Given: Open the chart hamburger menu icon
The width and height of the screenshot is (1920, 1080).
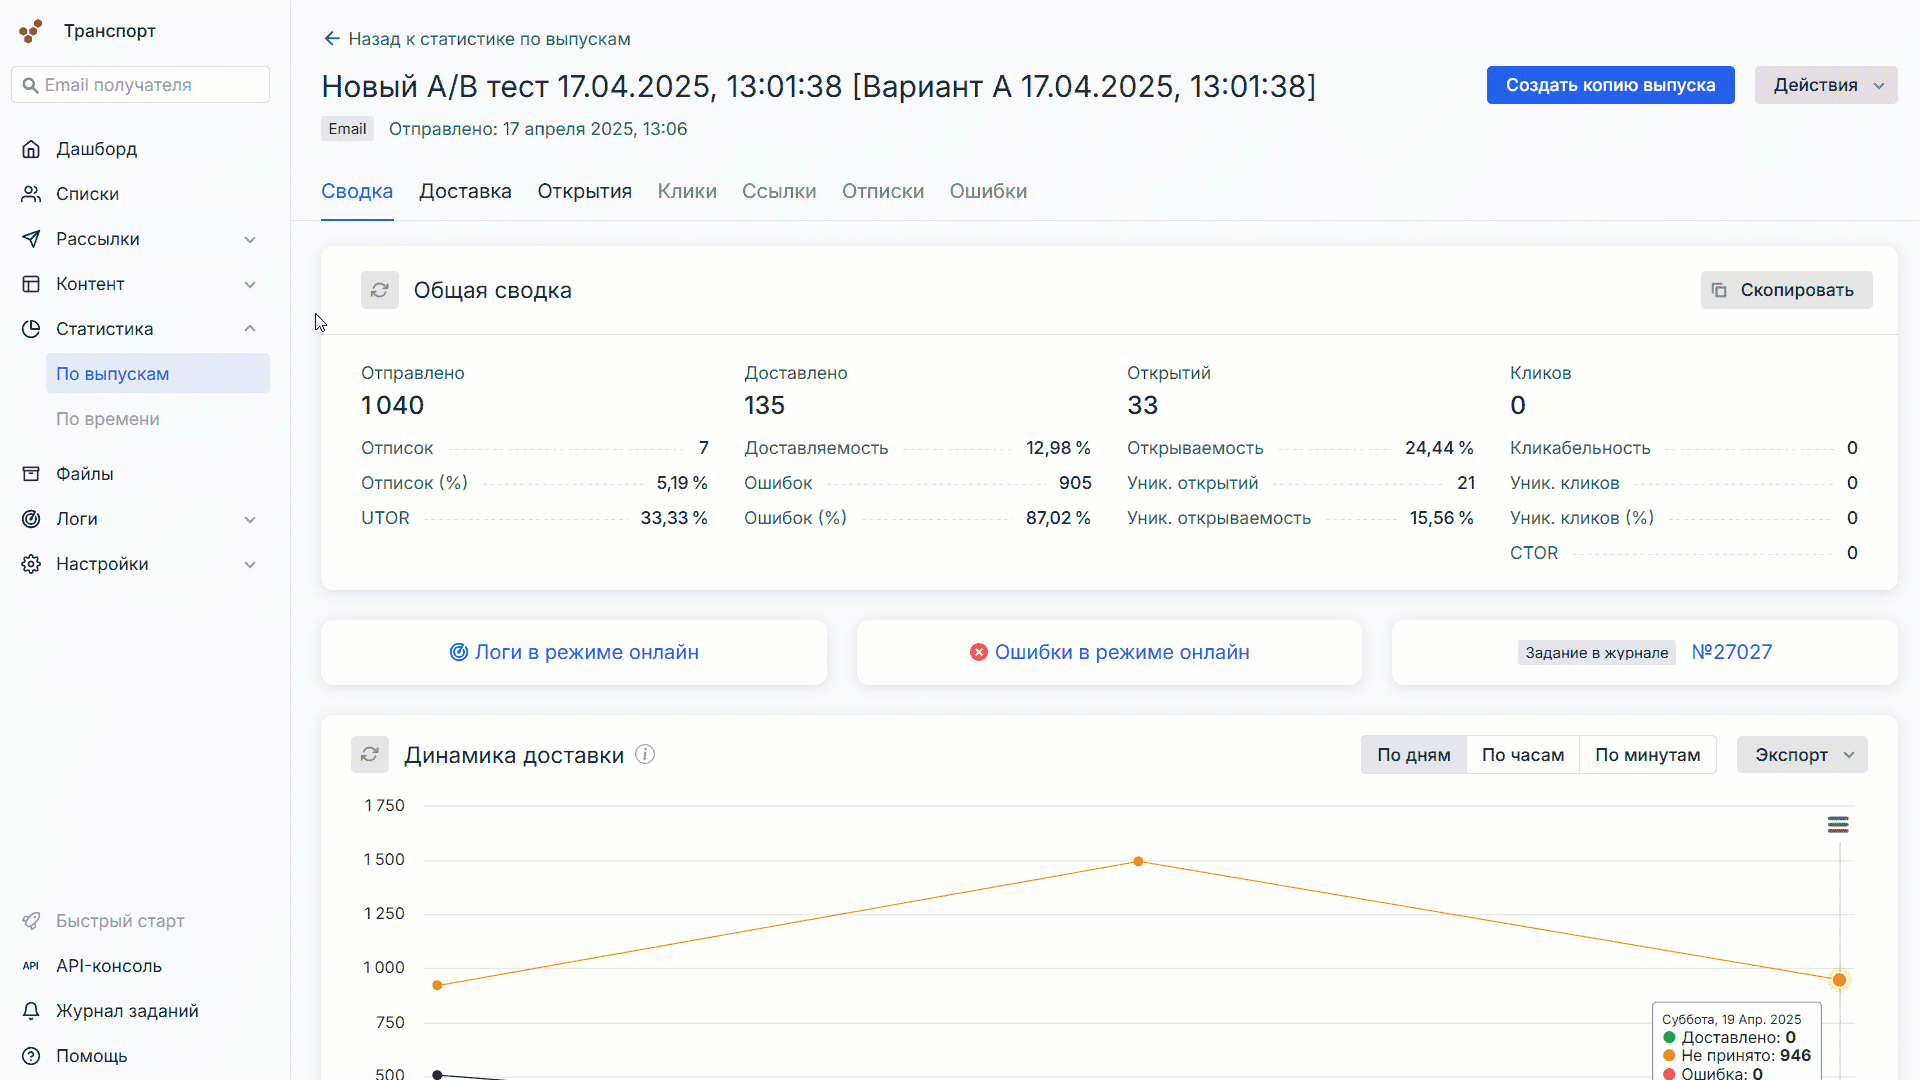Looking at the screenshot, I should 1837,825.
